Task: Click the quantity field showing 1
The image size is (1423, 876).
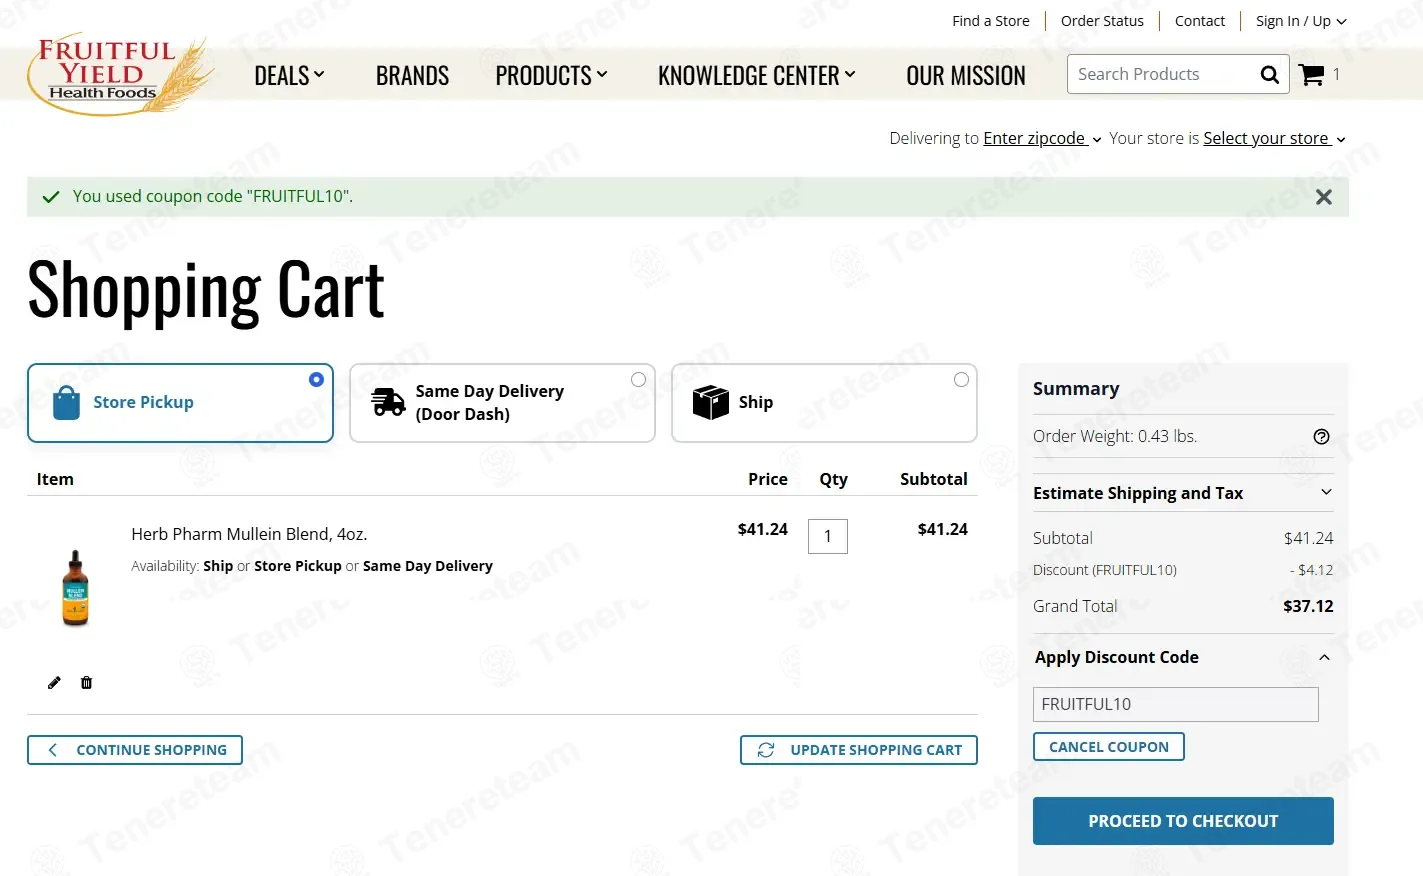Action: pyautogui.click(x=828, y=536)
